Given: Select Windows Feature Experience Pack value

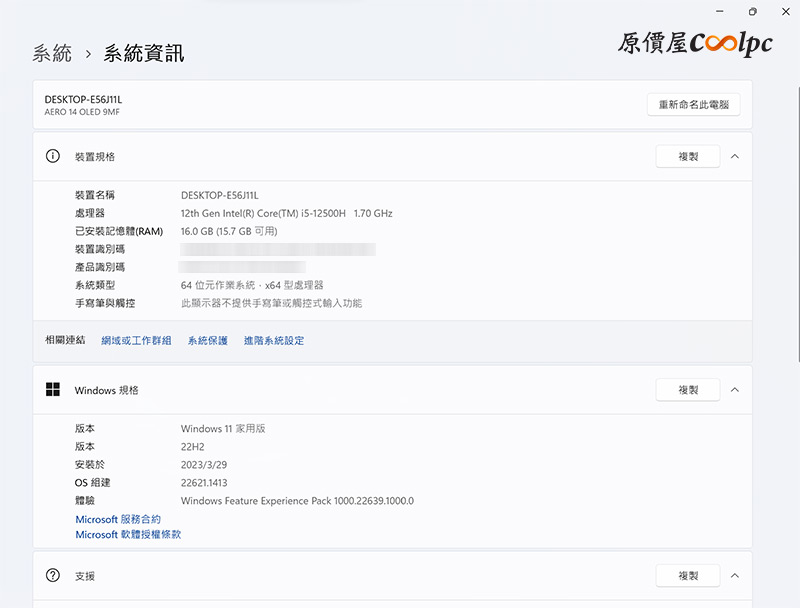Looking at the screenshot, I should (x=297, y=501).
